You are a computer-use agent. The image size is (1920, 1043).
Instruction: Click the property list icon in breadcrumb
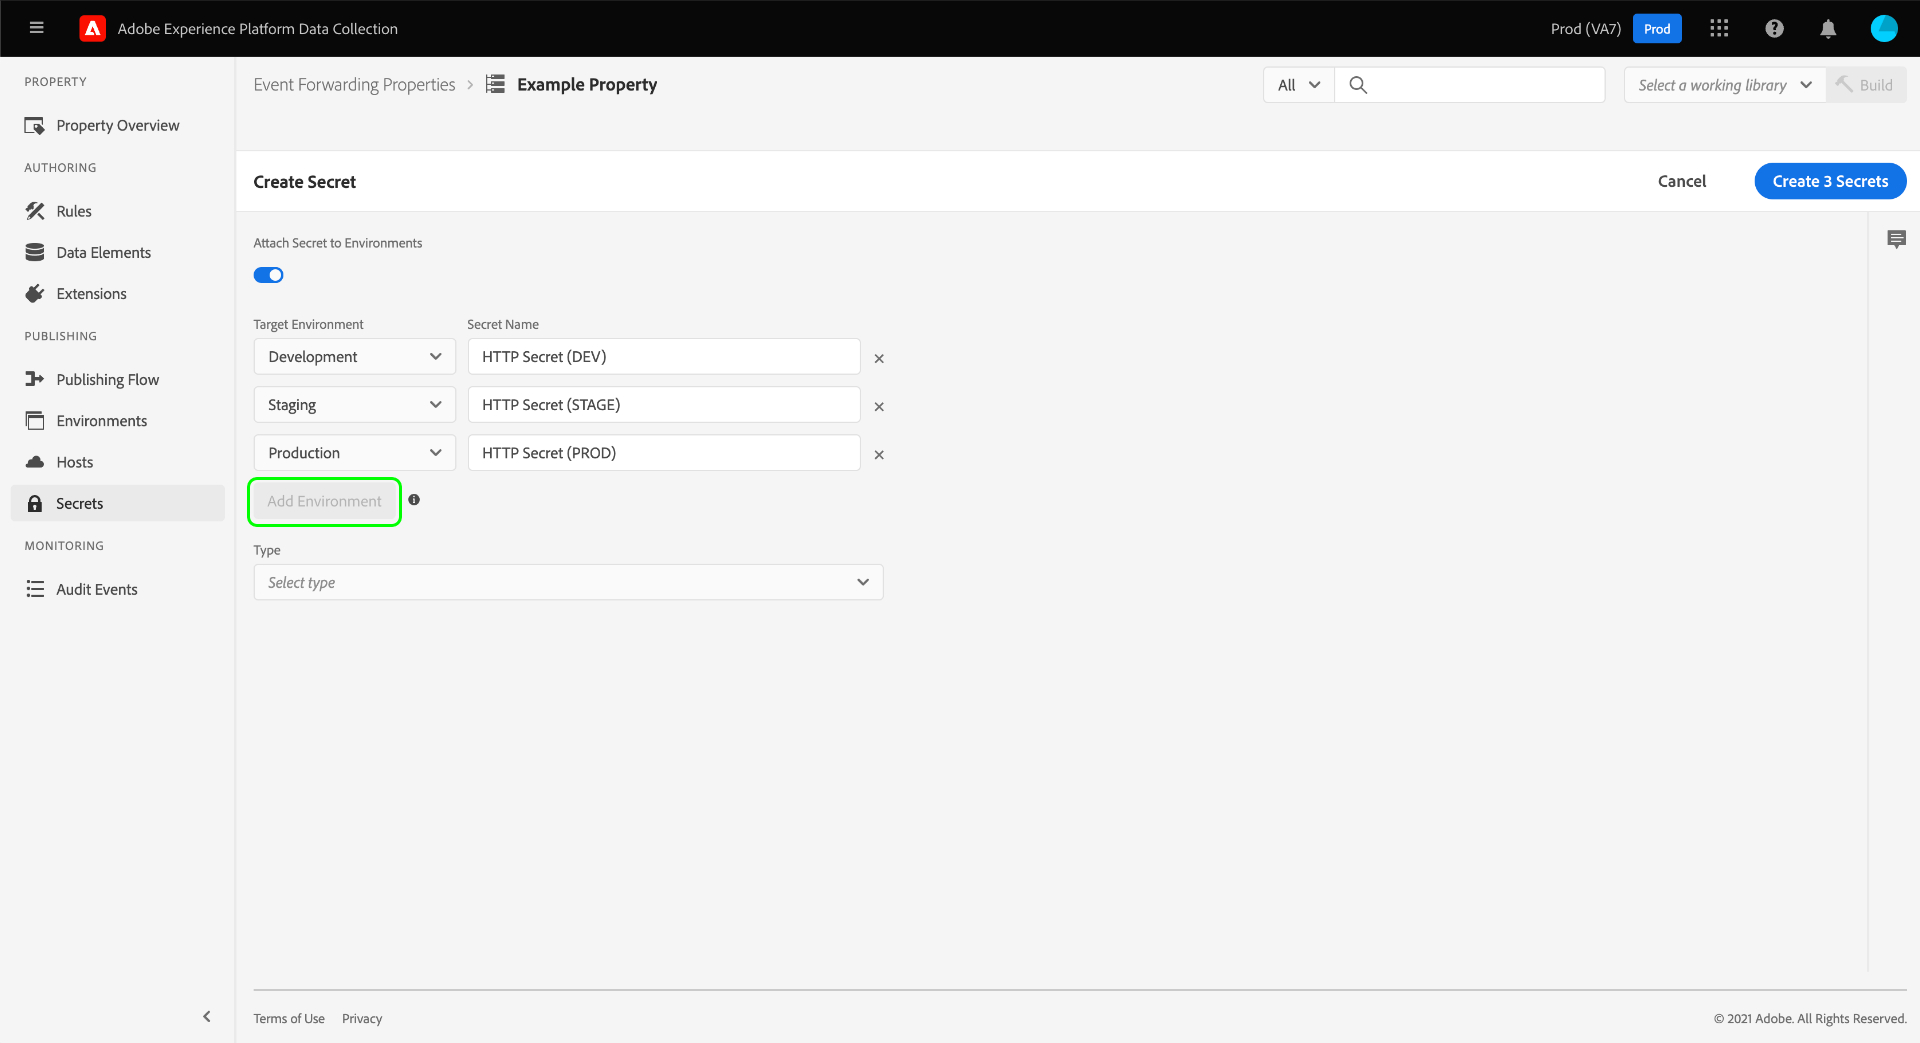pos(495,84)
